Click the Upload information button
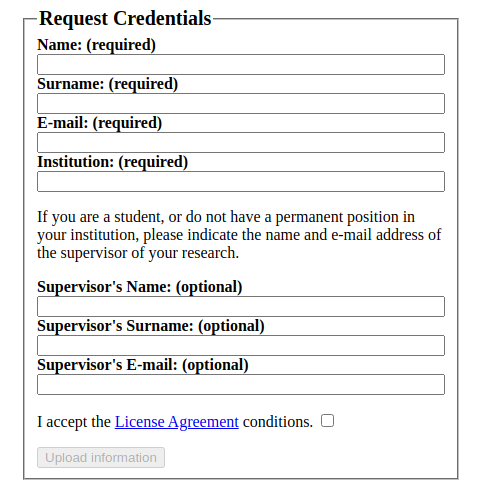This screenshot has height=487, width=479. tap(101, 457)
